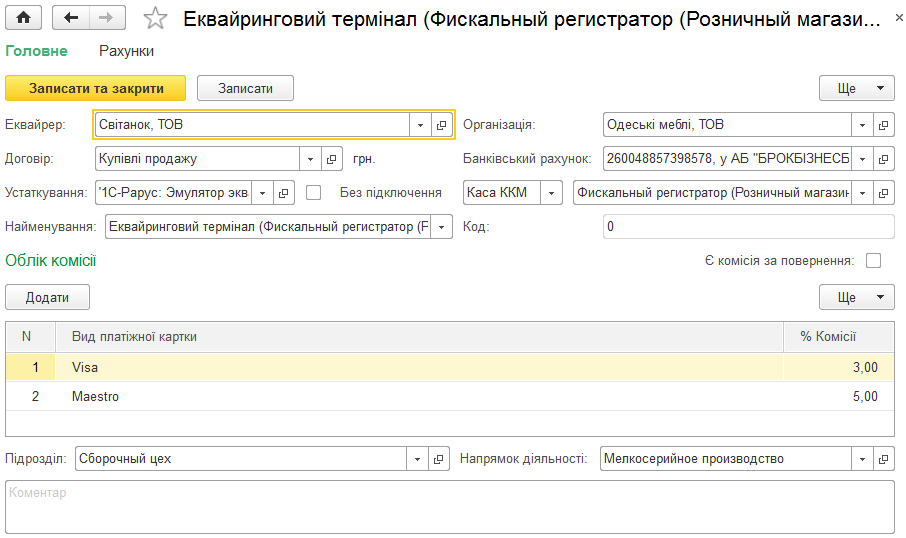Image resolution: width=906 pixels, height=538 pixels.
Task: Expand Договір dropdown list
Action: coord(310,159)
